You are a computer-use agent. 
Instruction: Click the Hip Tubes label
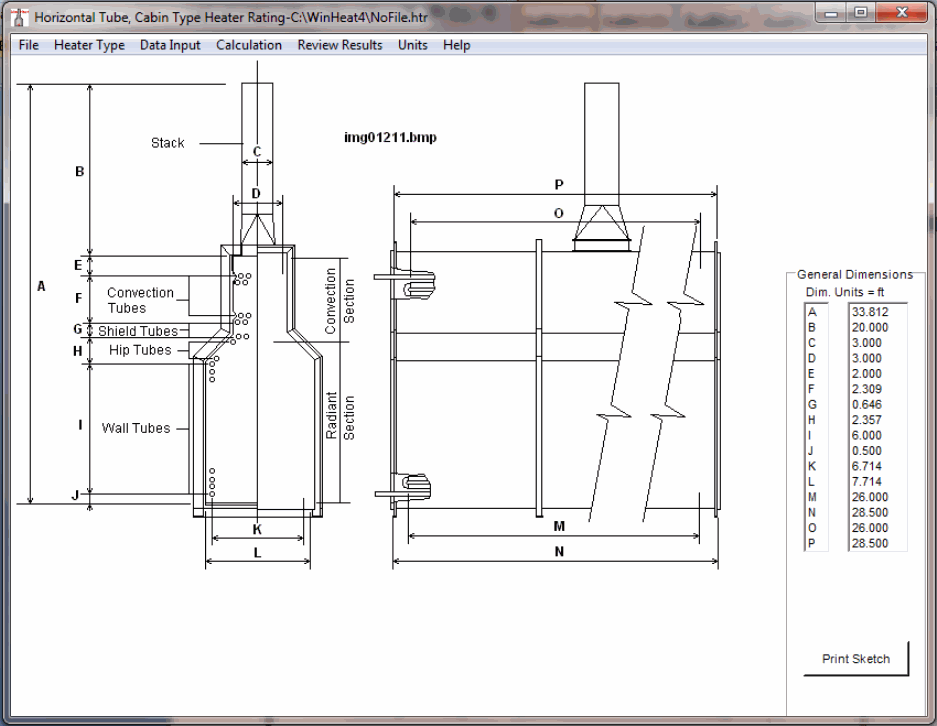[x=140, y=350]
